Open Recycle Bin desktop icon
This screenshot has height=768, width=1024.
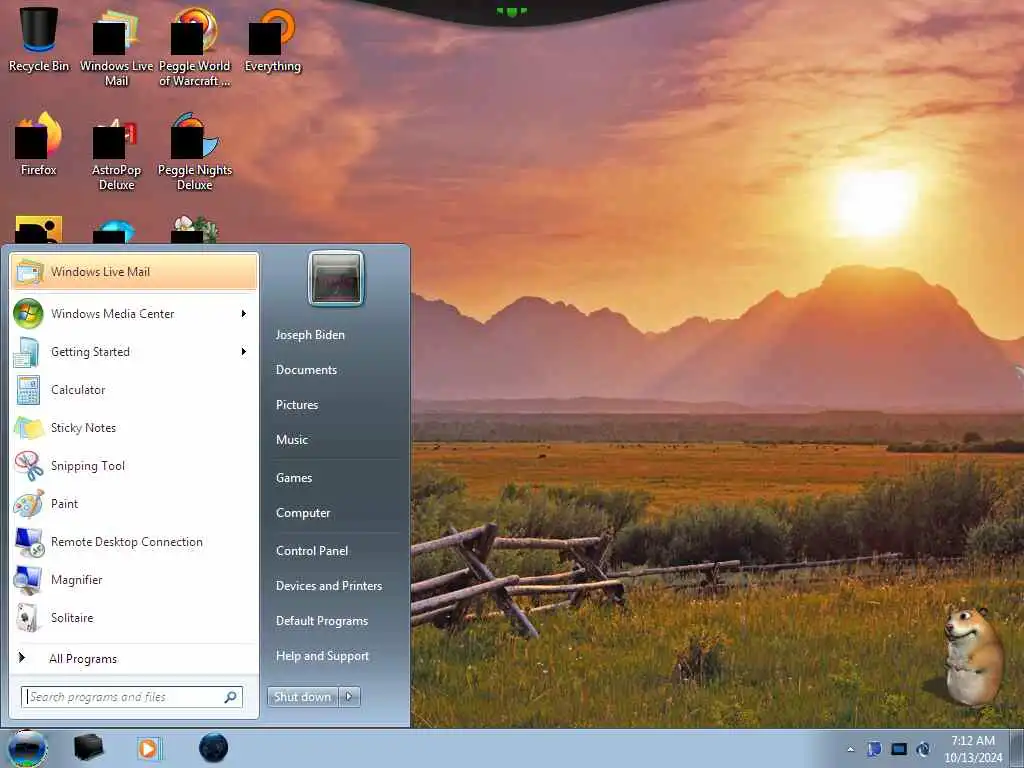[x=39, y=39]
